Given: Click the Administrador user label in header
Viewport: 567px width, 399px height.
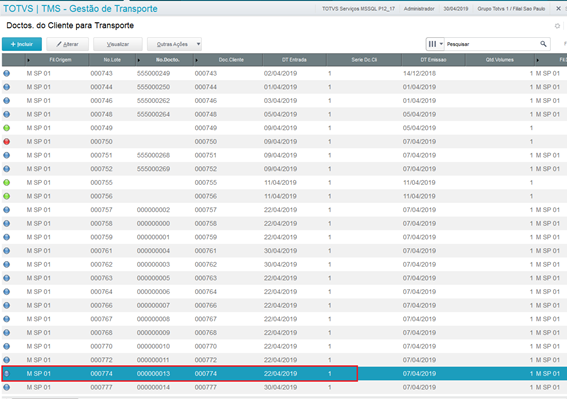Looking at the screenshot, I should (419, 9).
